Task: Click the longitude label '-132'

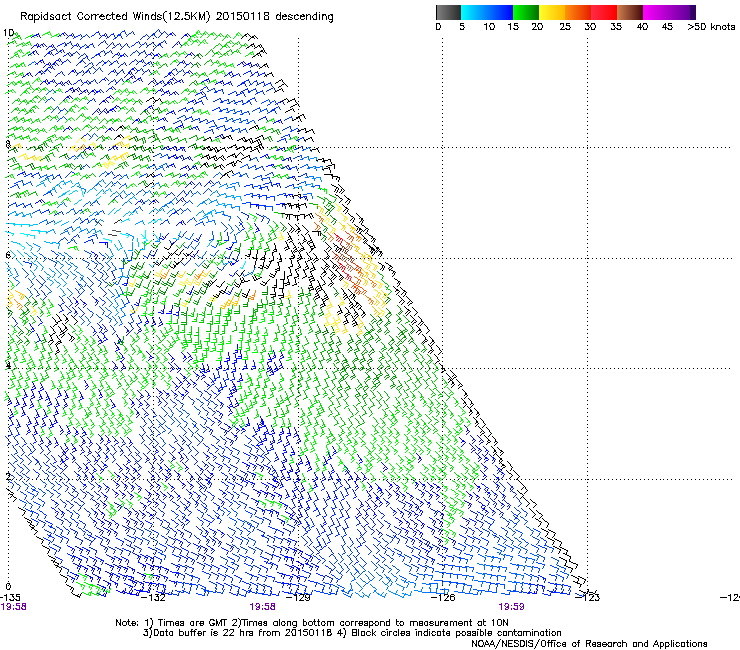Action: click(x=154, y=598)
